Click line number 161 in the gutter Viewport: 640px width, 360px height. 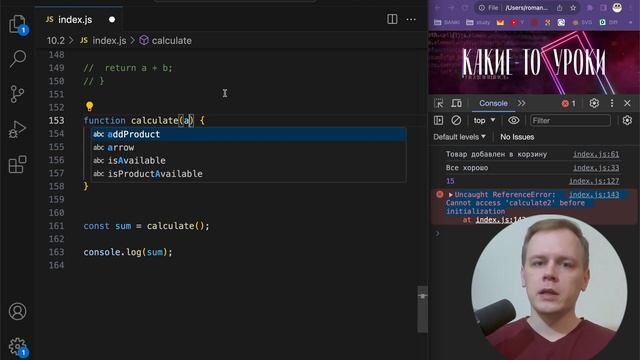pos(56,226)
